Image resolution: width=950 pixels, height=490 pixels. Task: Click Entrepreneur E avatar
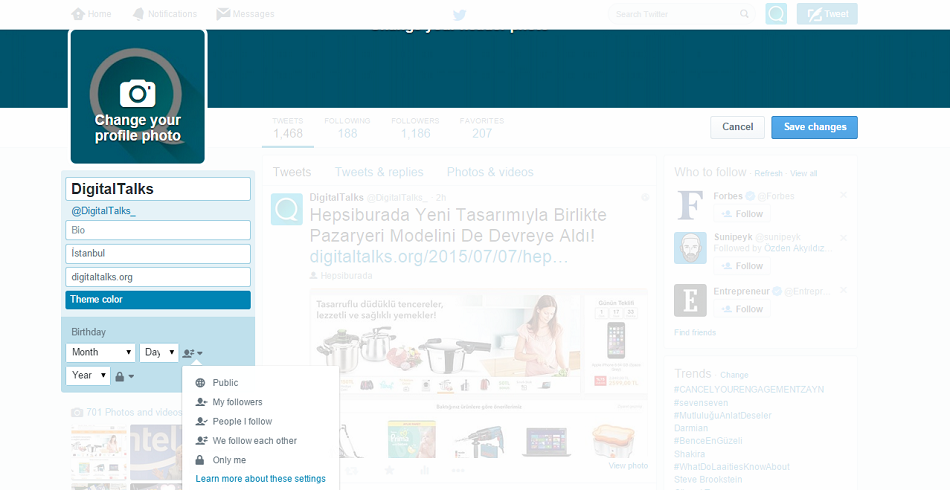pyautogui.click(x=690, y=300)
